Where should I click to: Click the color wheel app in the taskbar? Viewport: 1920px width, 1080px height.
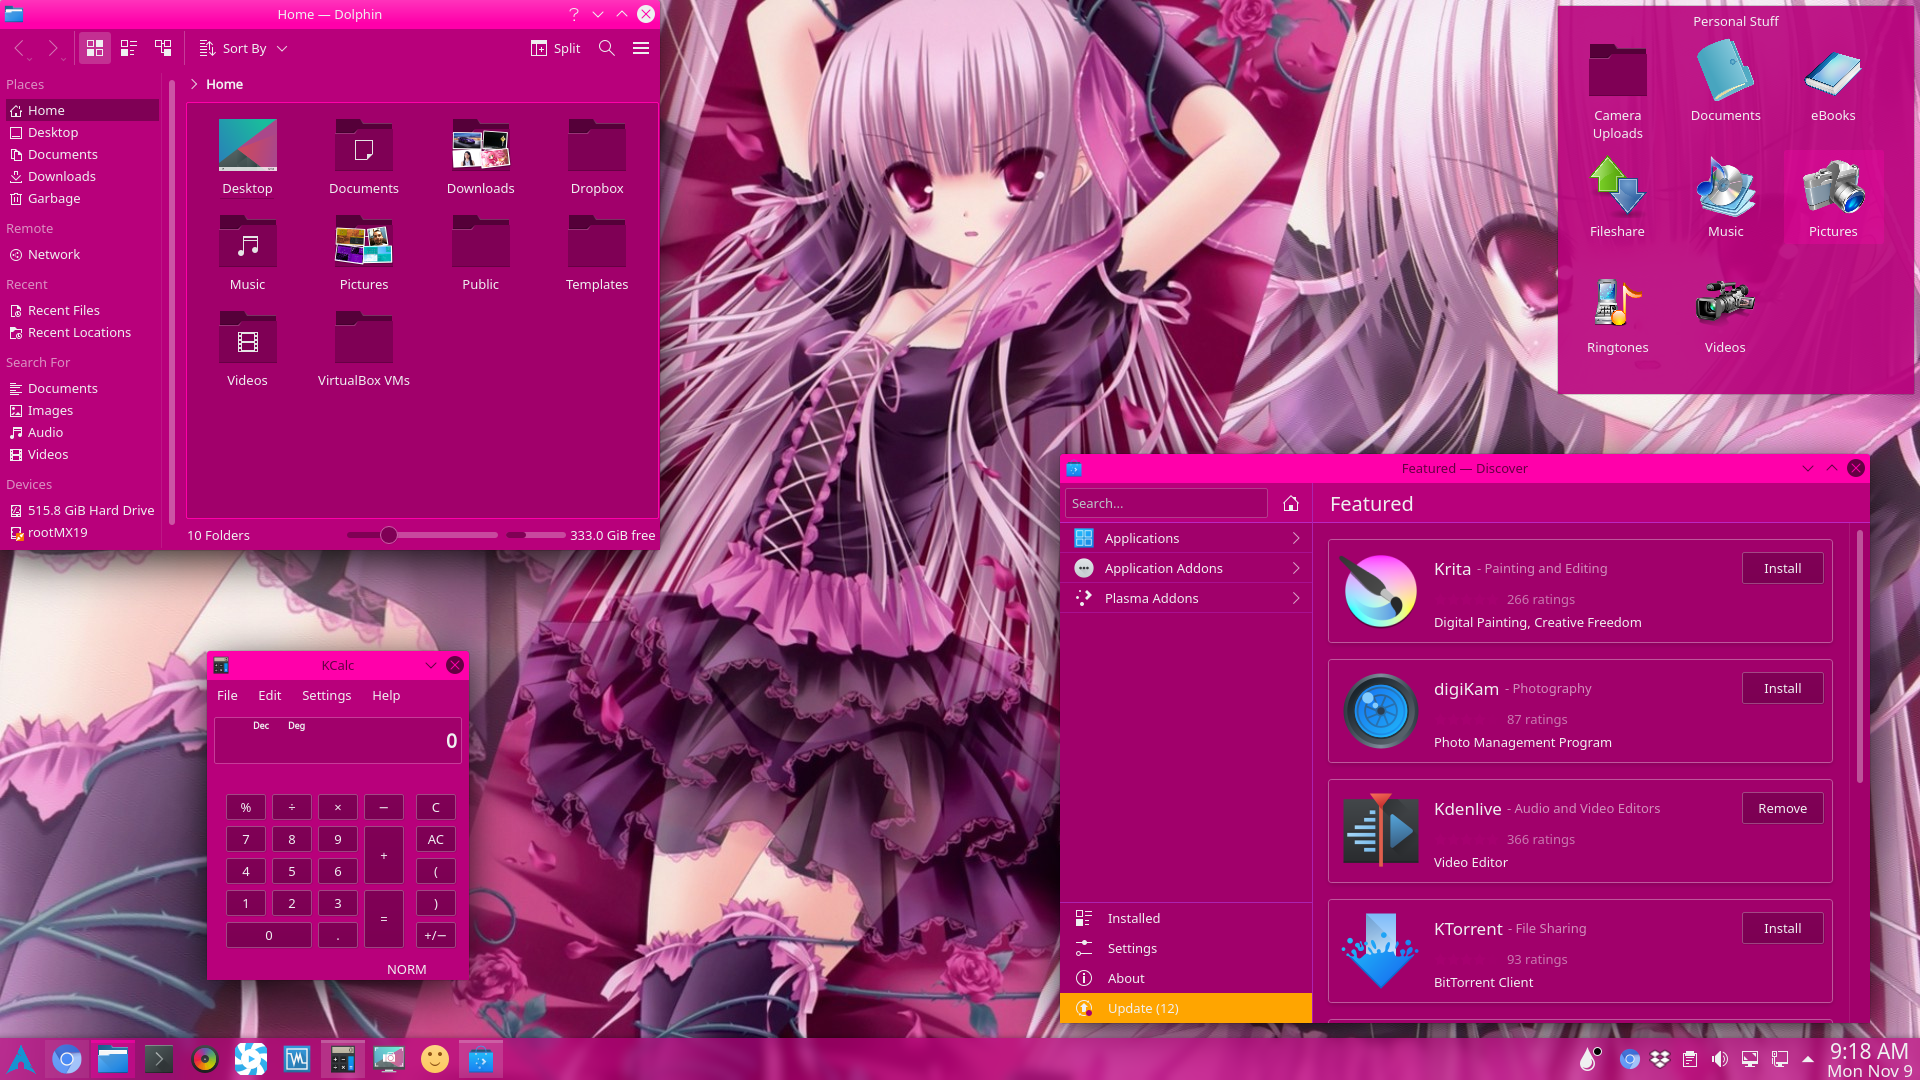pyautogui.click(x=205, y=1059)
